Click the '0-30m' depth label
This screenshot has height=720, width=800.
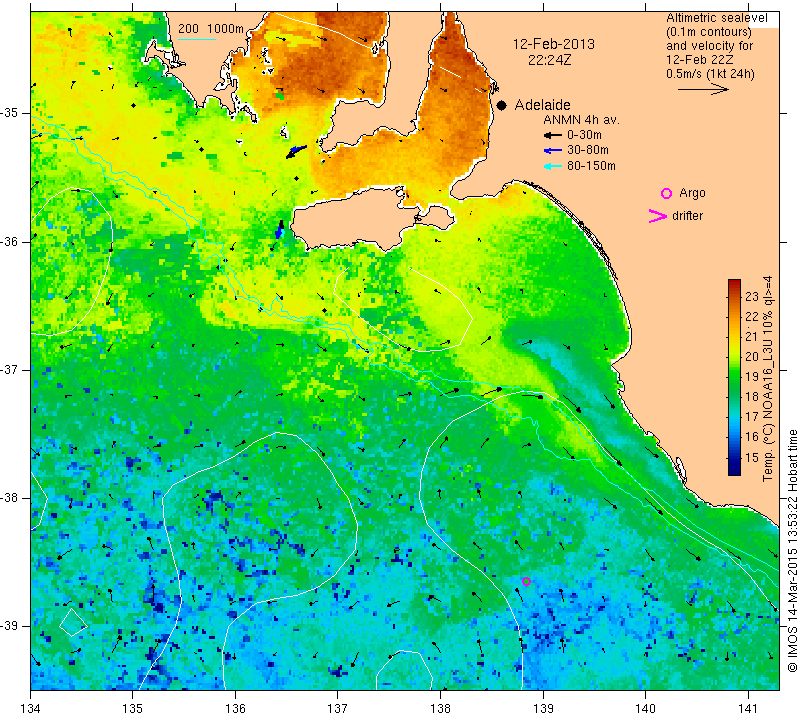[x=584, y=135]
